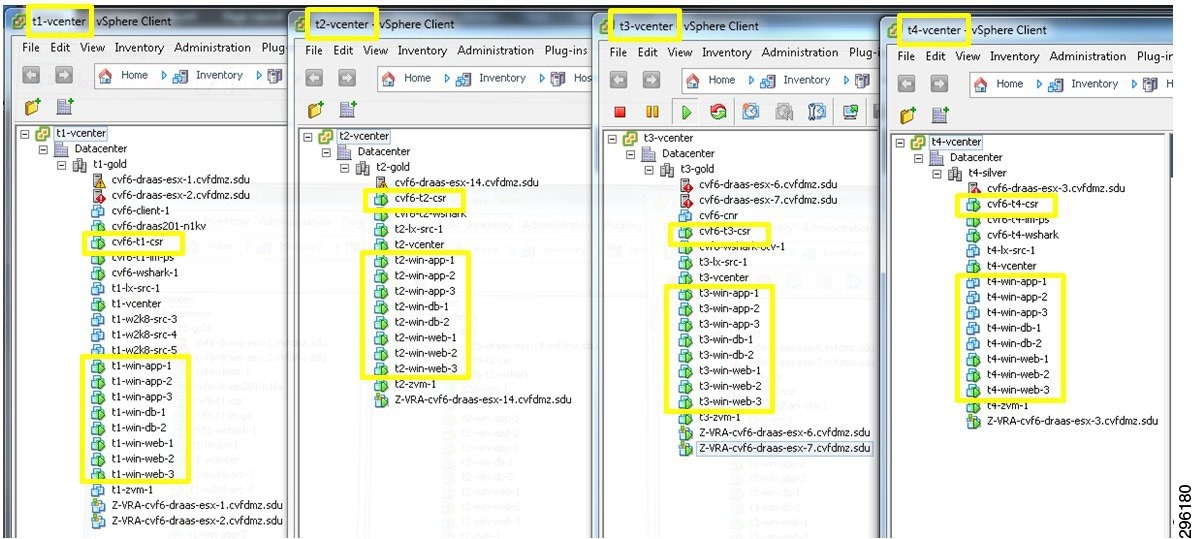This screenshot has height=539, width=1195.
Task: Select cvf6-t3-csr virtual machine
Action: 725,231
